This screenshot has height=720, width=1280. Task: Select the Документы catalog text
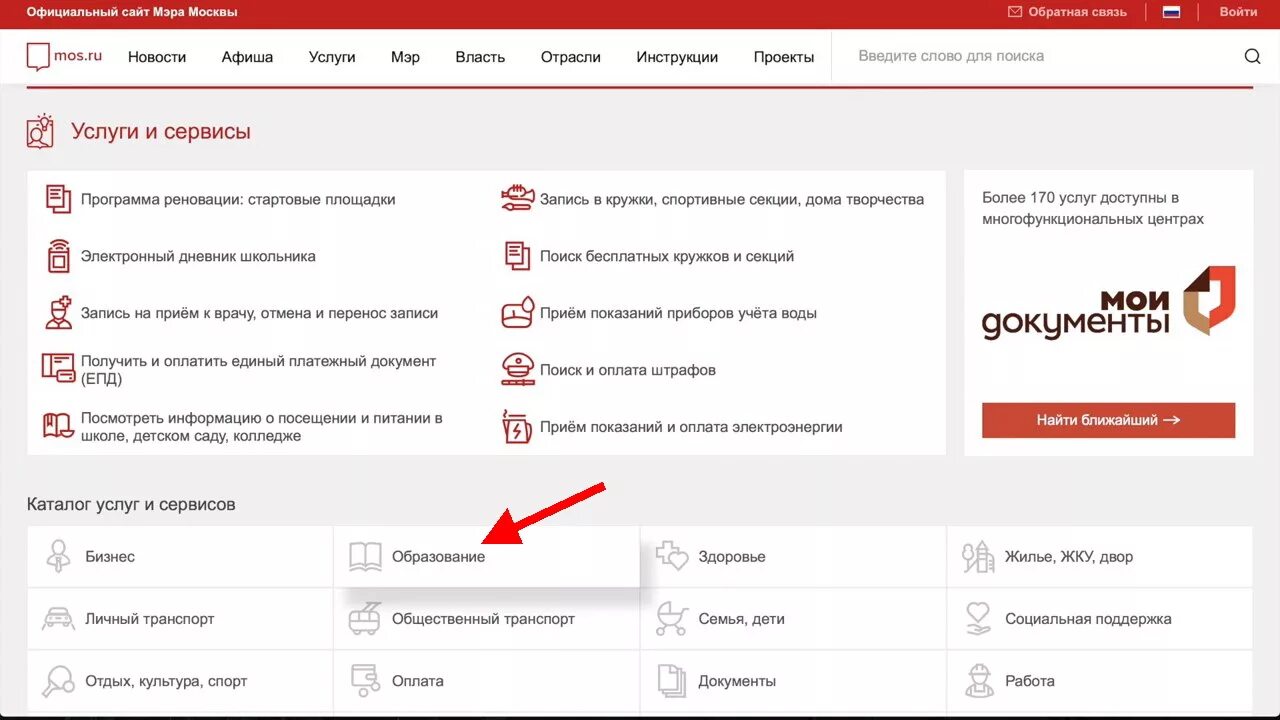(x=737, y=681)
